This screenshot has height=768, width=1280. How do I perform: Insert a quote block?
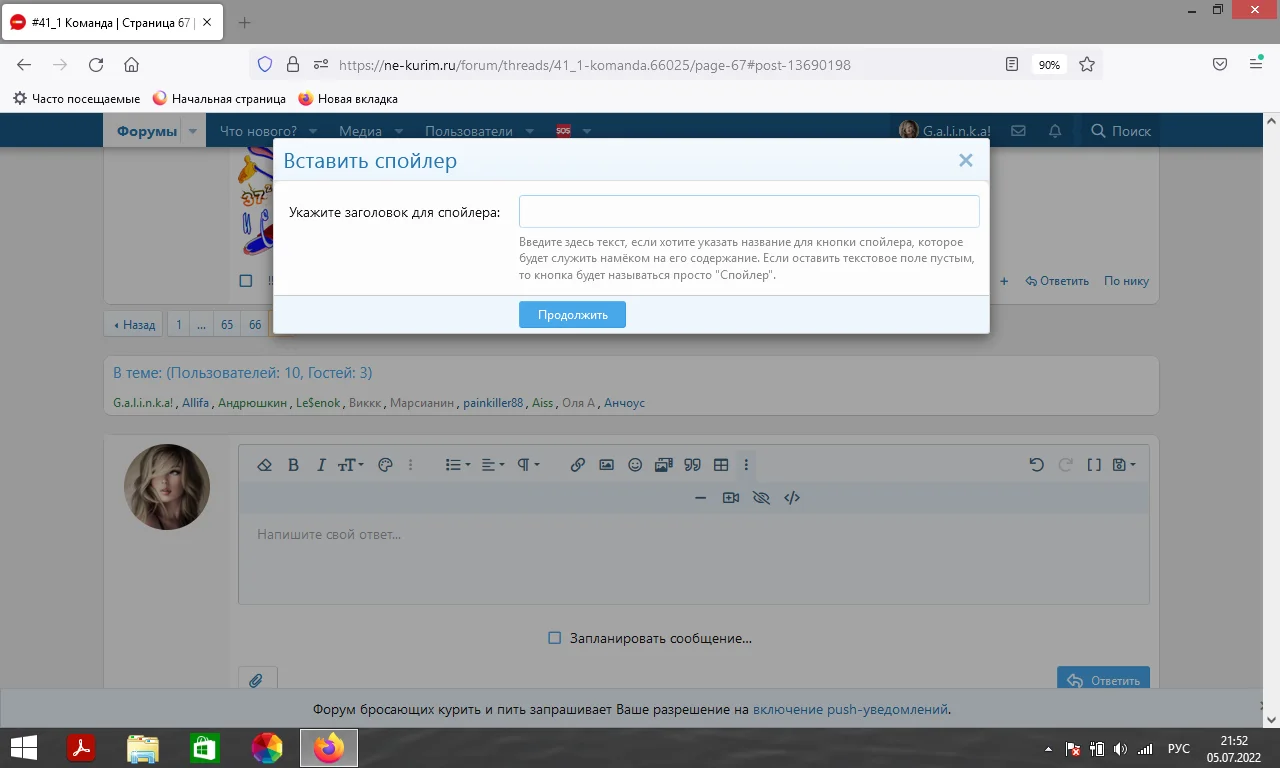692,465
